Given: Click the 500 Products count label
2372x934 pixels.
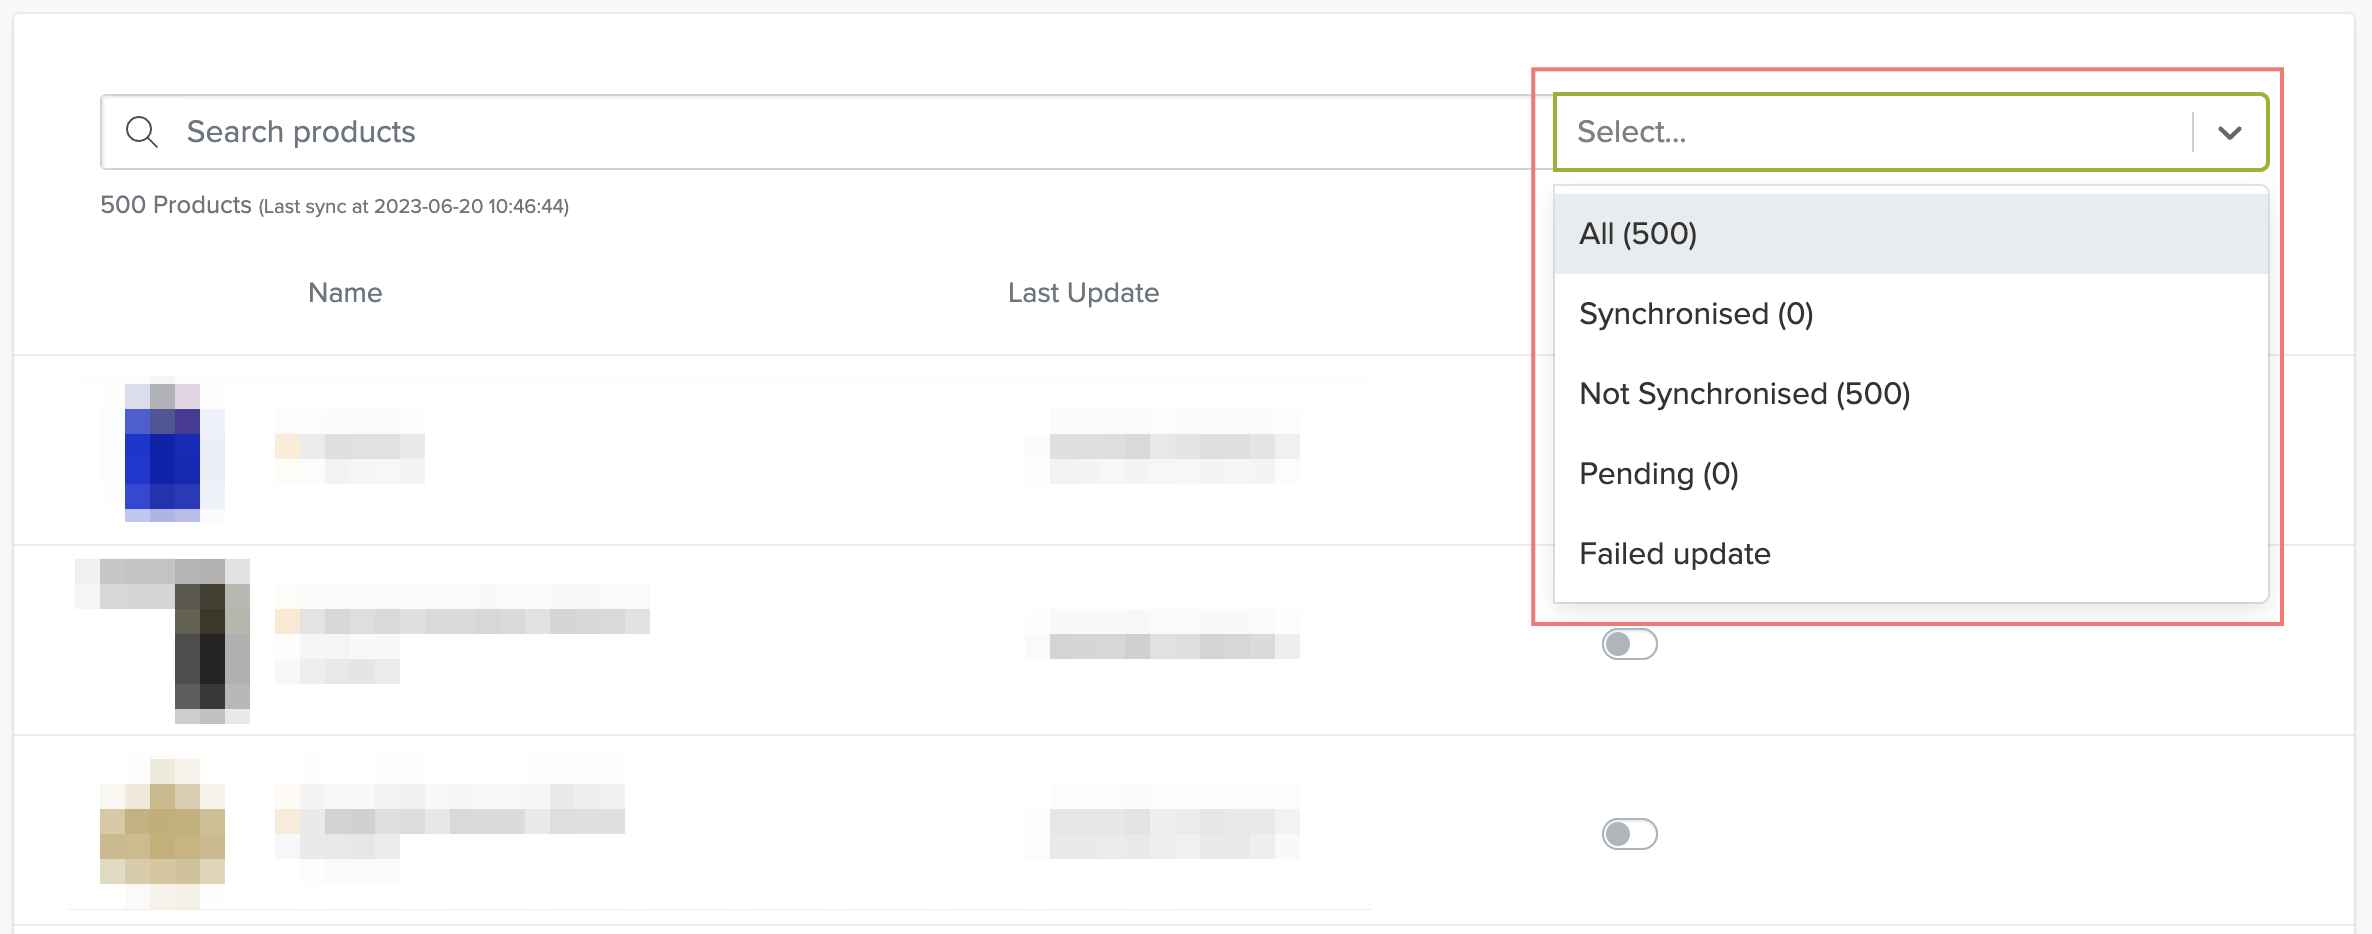Looking at the screenshot, I should click(176, 205).
